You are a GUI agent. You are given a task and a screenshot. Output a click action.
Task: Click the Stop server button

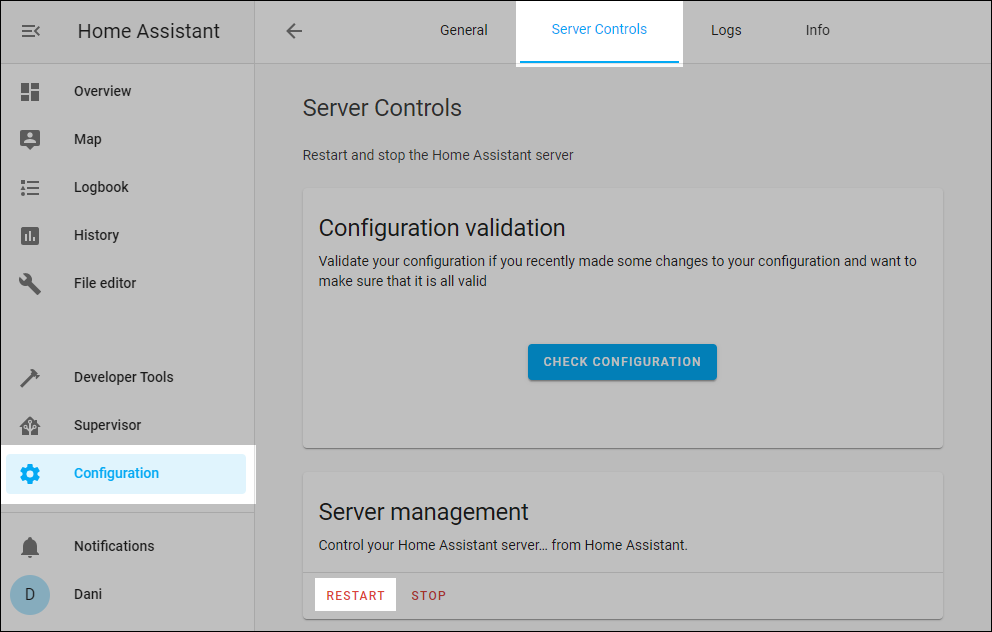coord(429,595)
